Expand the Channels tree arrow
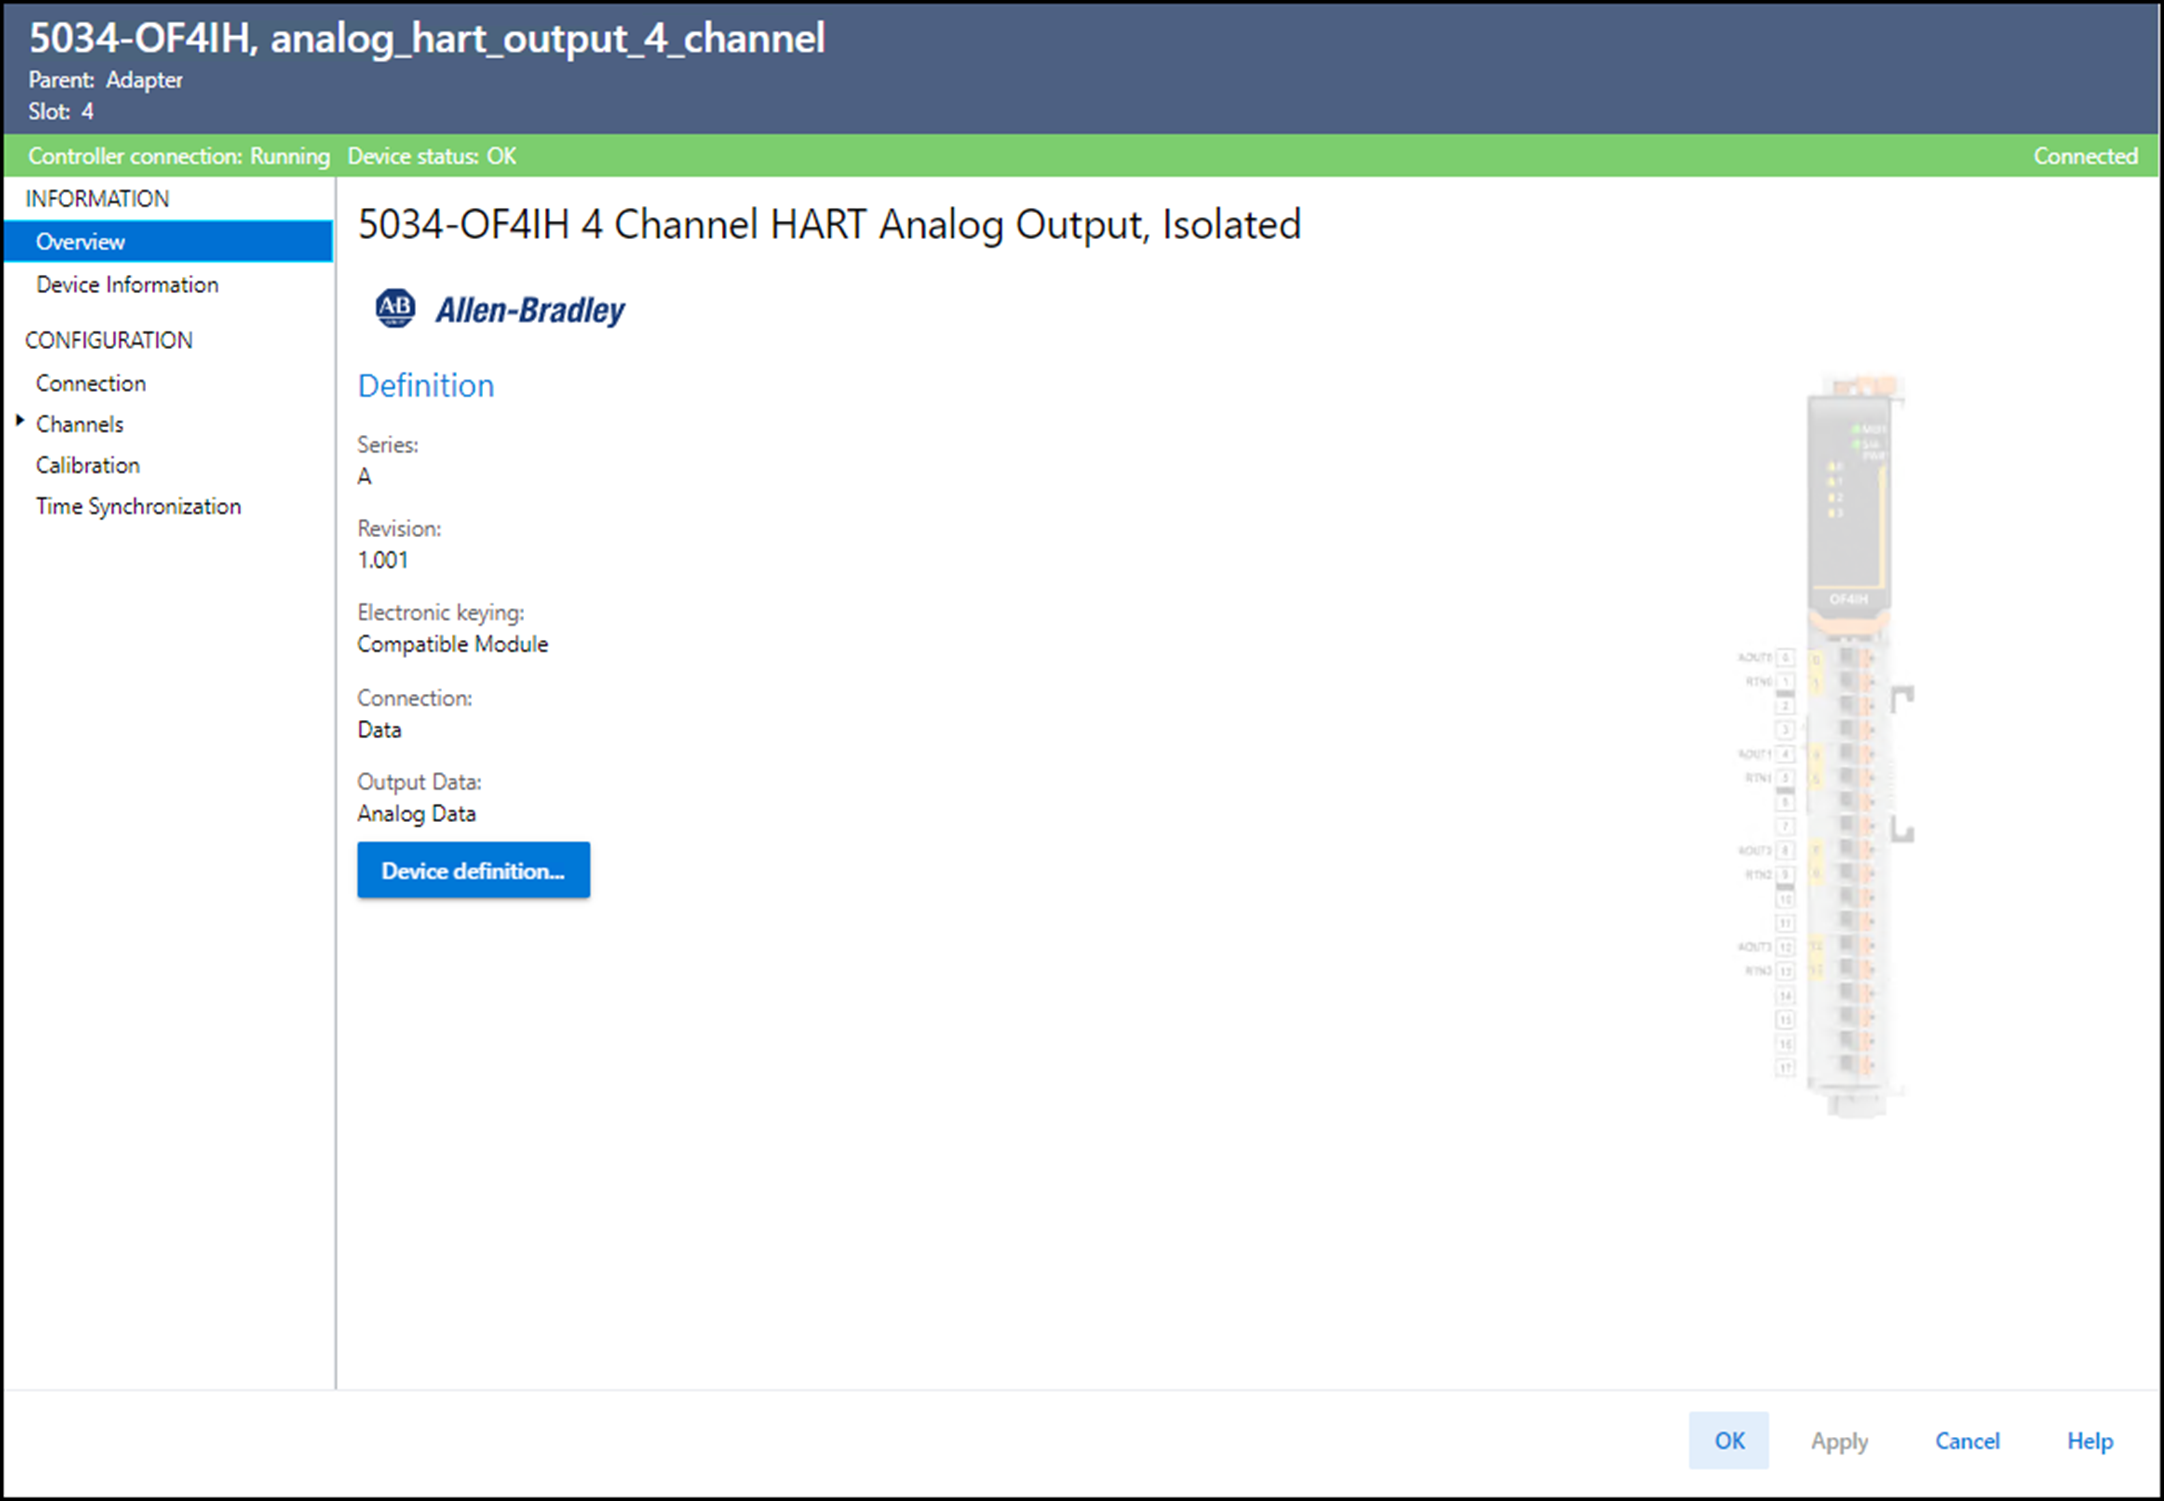2164x1501 pixels. click(20, 422)
